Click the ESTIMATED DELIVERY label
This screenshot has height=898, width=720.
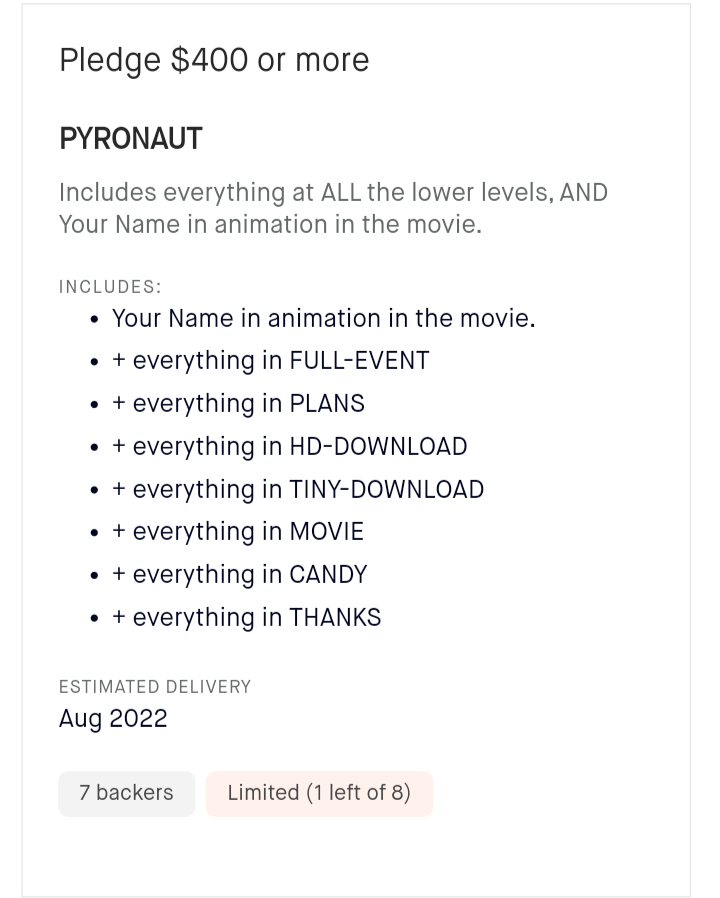pyautogui.click(x=155, y=687)
